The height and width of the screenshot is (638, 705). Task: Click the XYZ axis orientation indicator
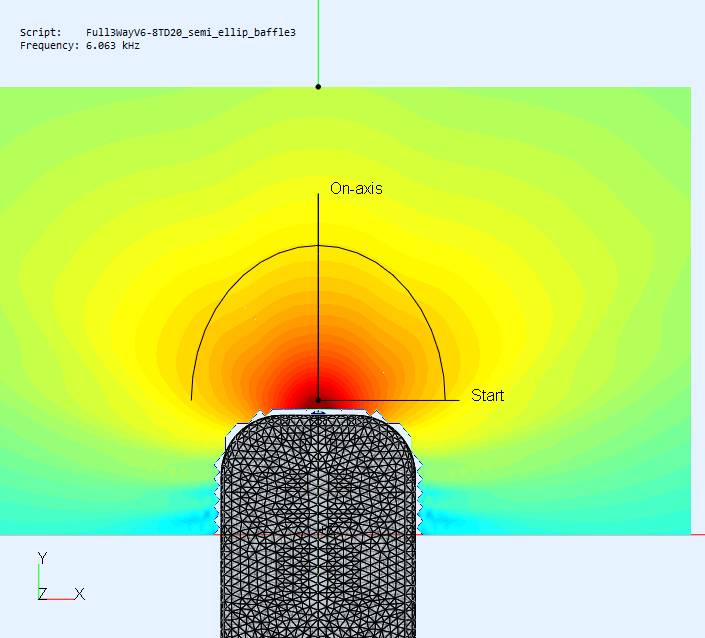click(x=61, y=577)
